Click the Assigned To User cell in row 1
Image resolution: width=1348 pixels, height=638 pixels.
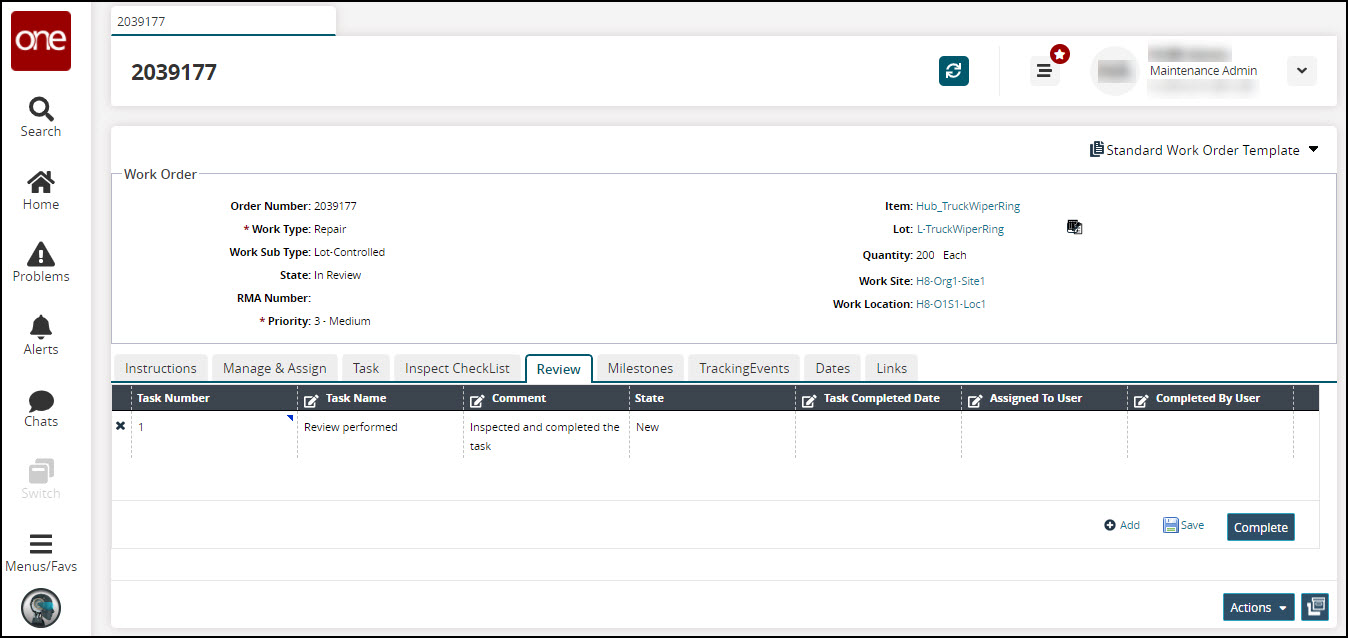point(1044,435)
